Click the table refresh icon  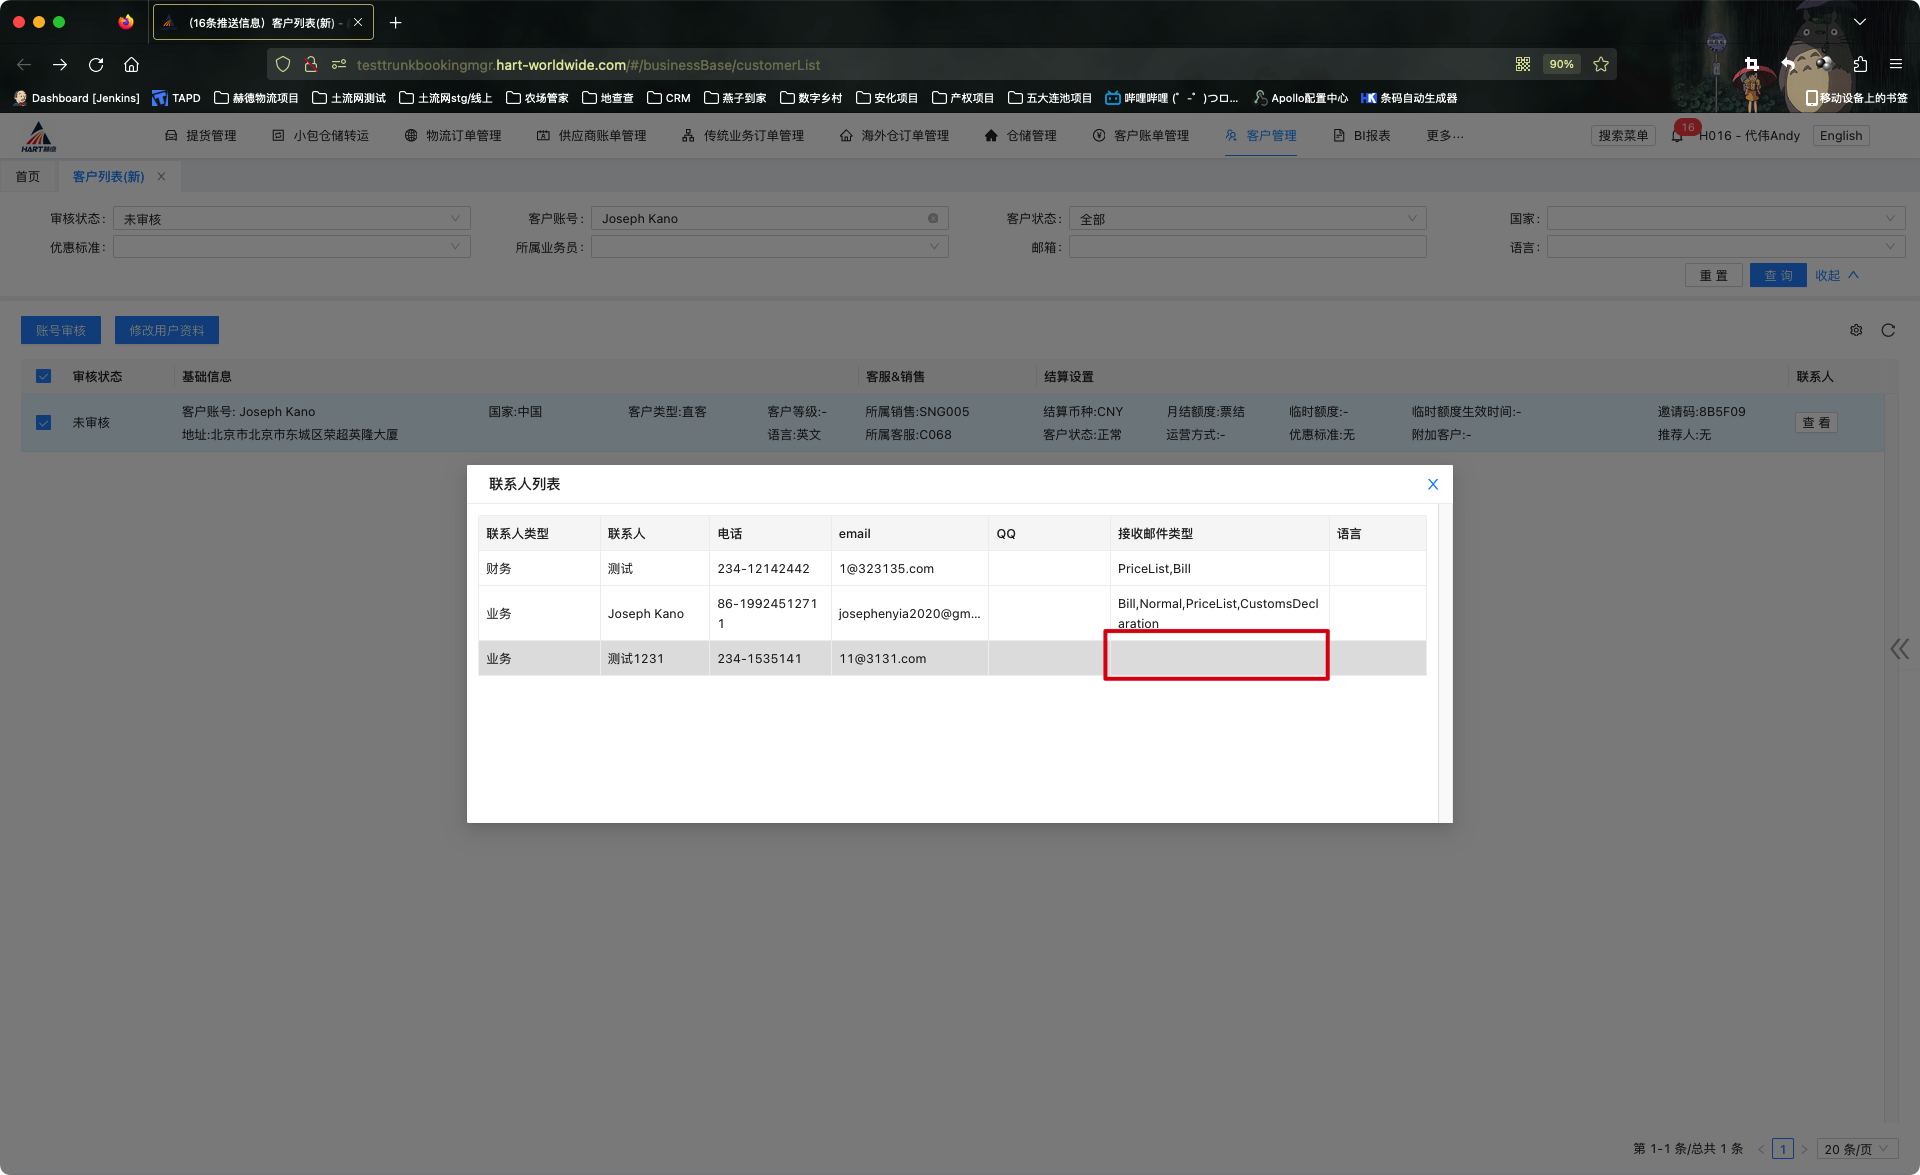click(1888, 330)
